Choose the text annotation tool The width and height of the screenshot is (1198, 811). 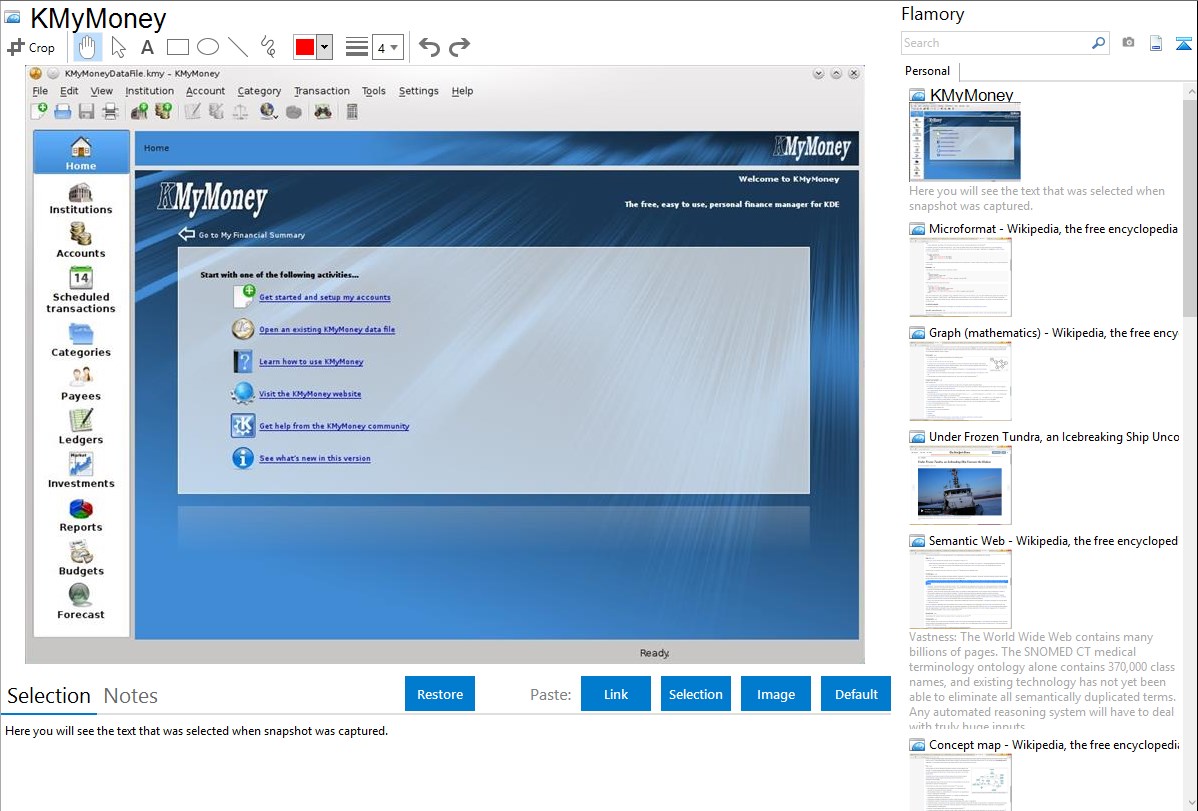pyautogui.click(x=147, y=47)
